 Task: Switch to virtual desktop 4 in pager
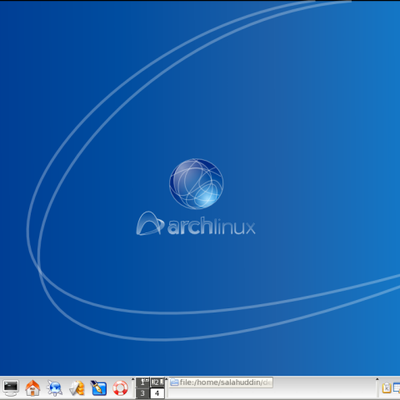157,393
